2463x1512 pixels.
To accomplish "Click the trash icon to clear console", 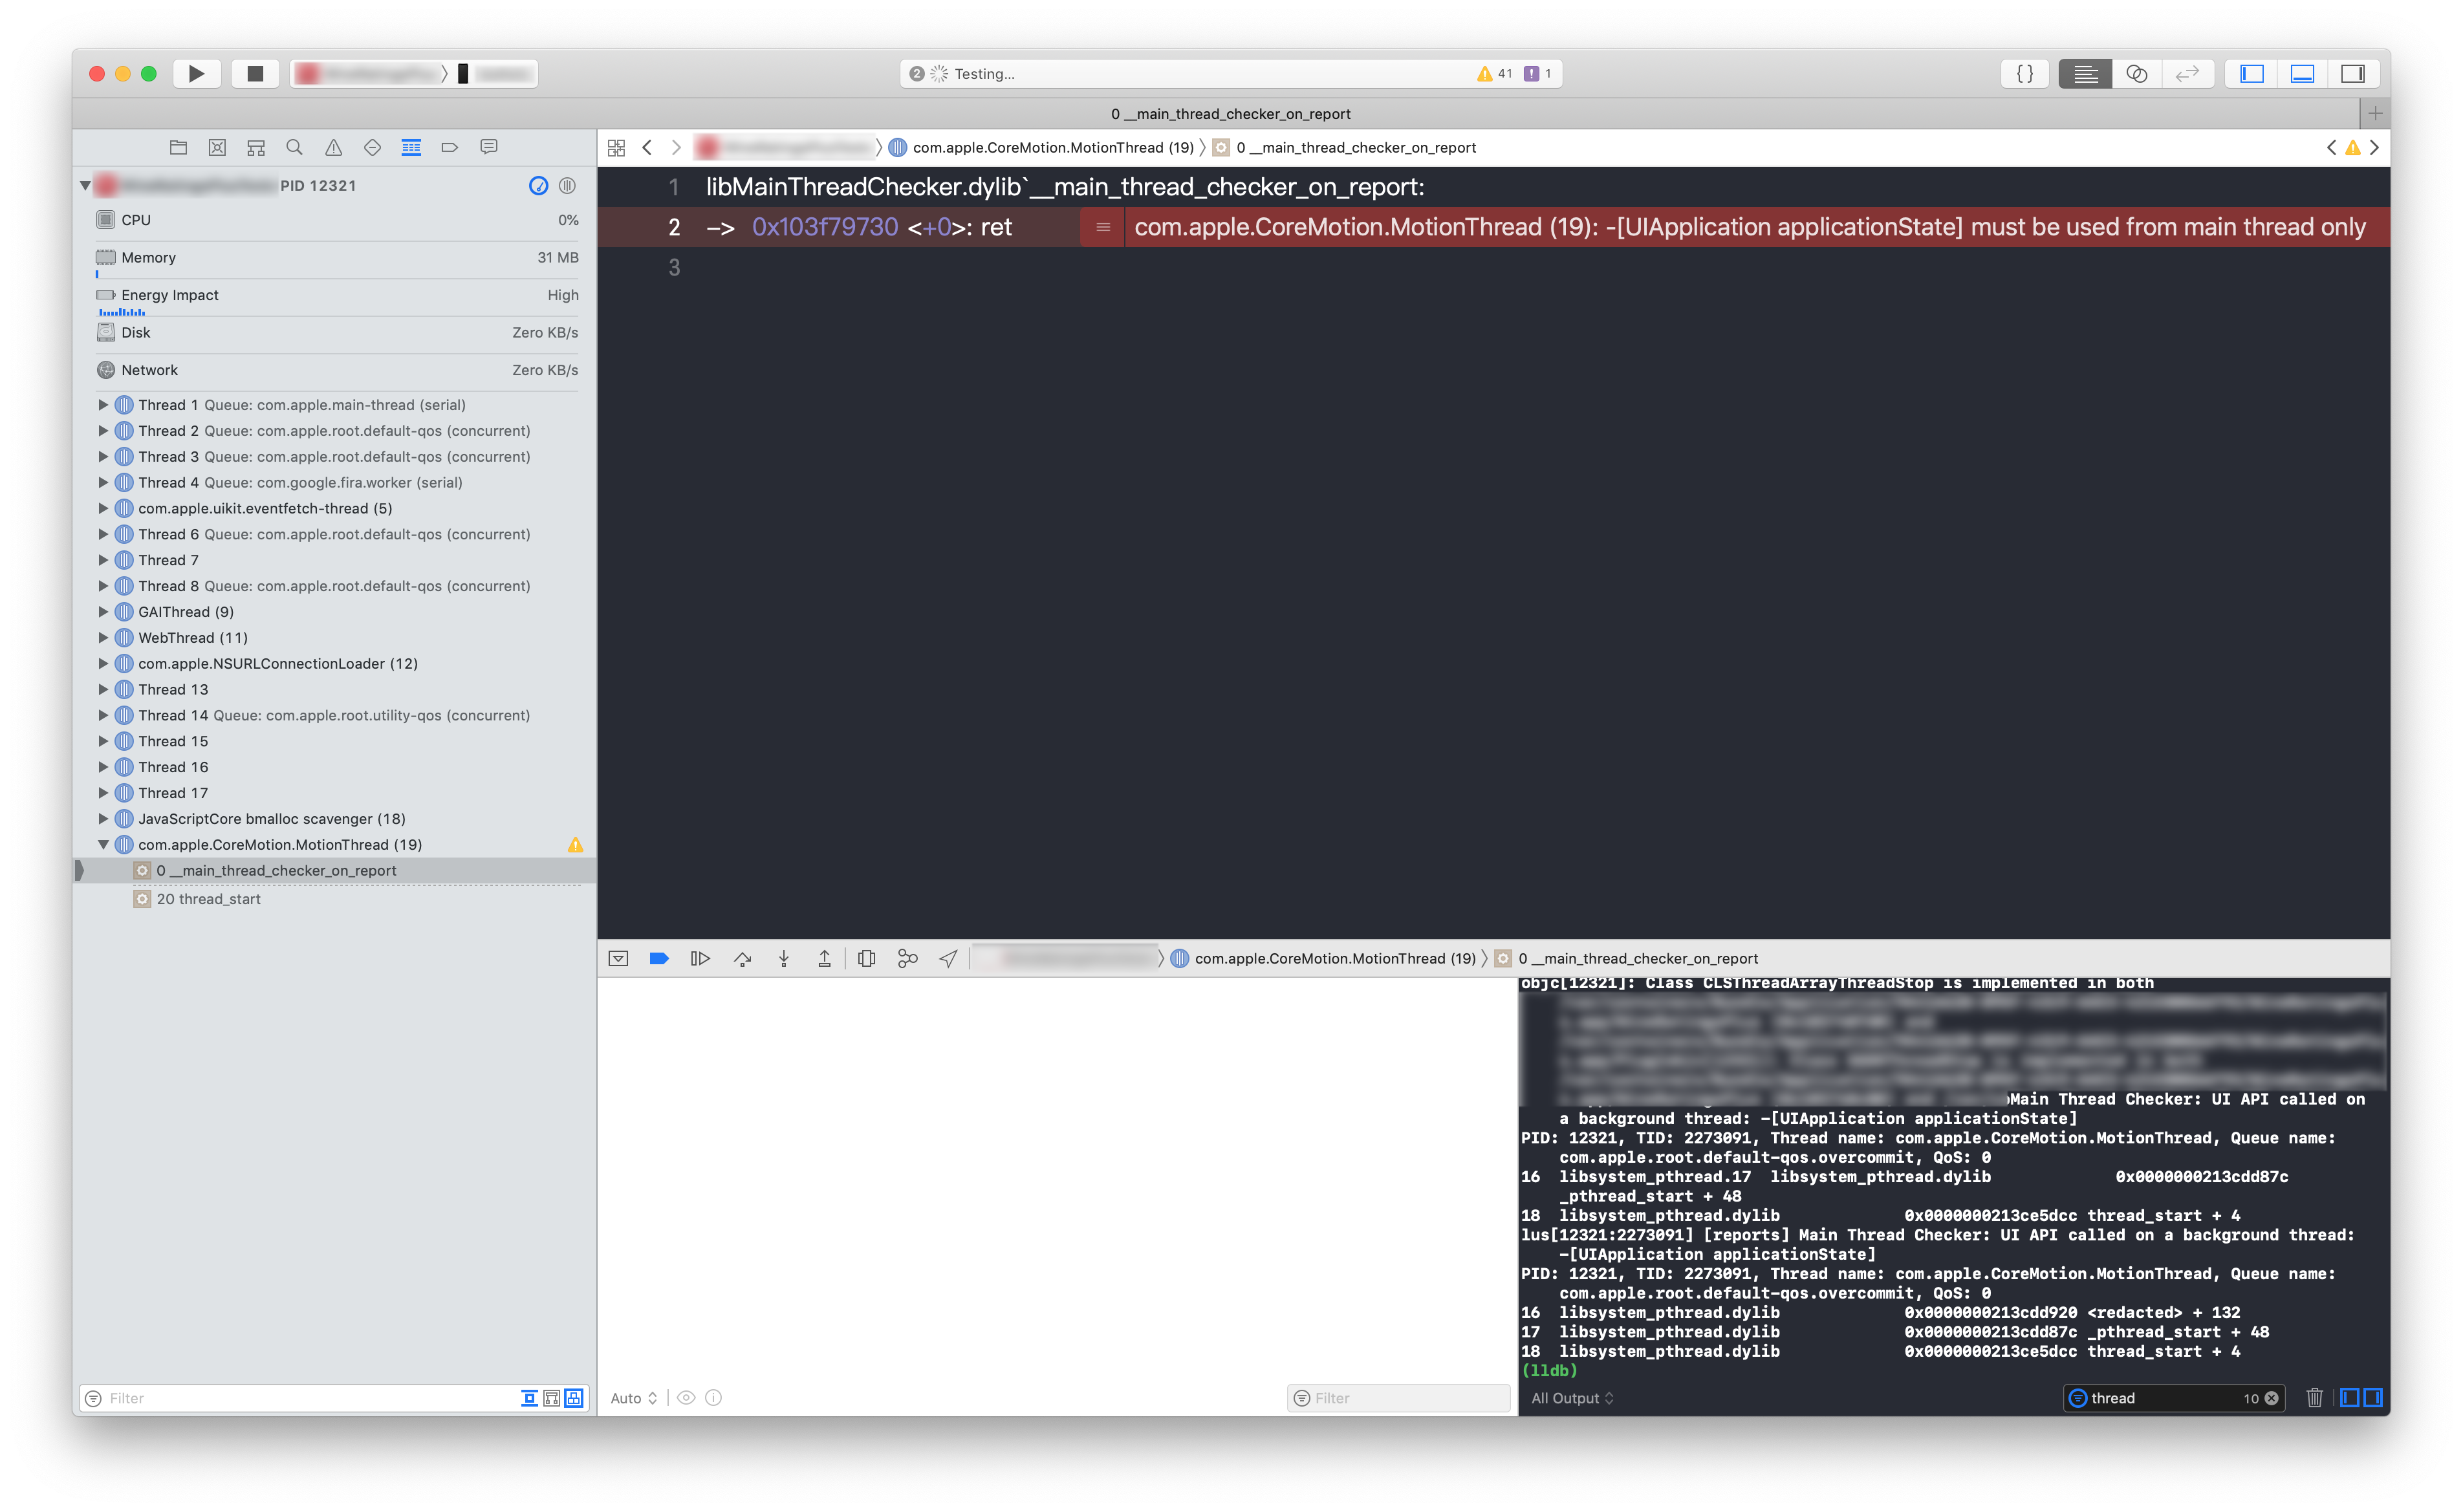I will click(x=2314, y=1398).
